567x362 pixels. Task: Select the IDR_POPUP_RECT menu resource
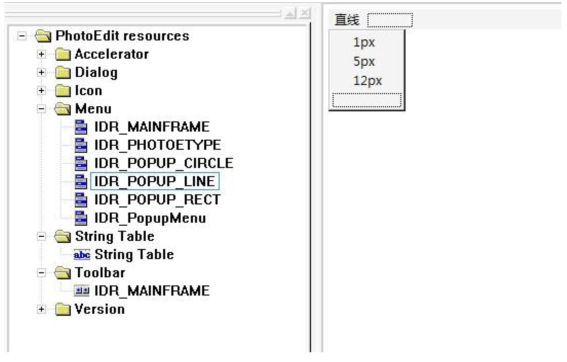pyautogui.click(x=157, y=200)
